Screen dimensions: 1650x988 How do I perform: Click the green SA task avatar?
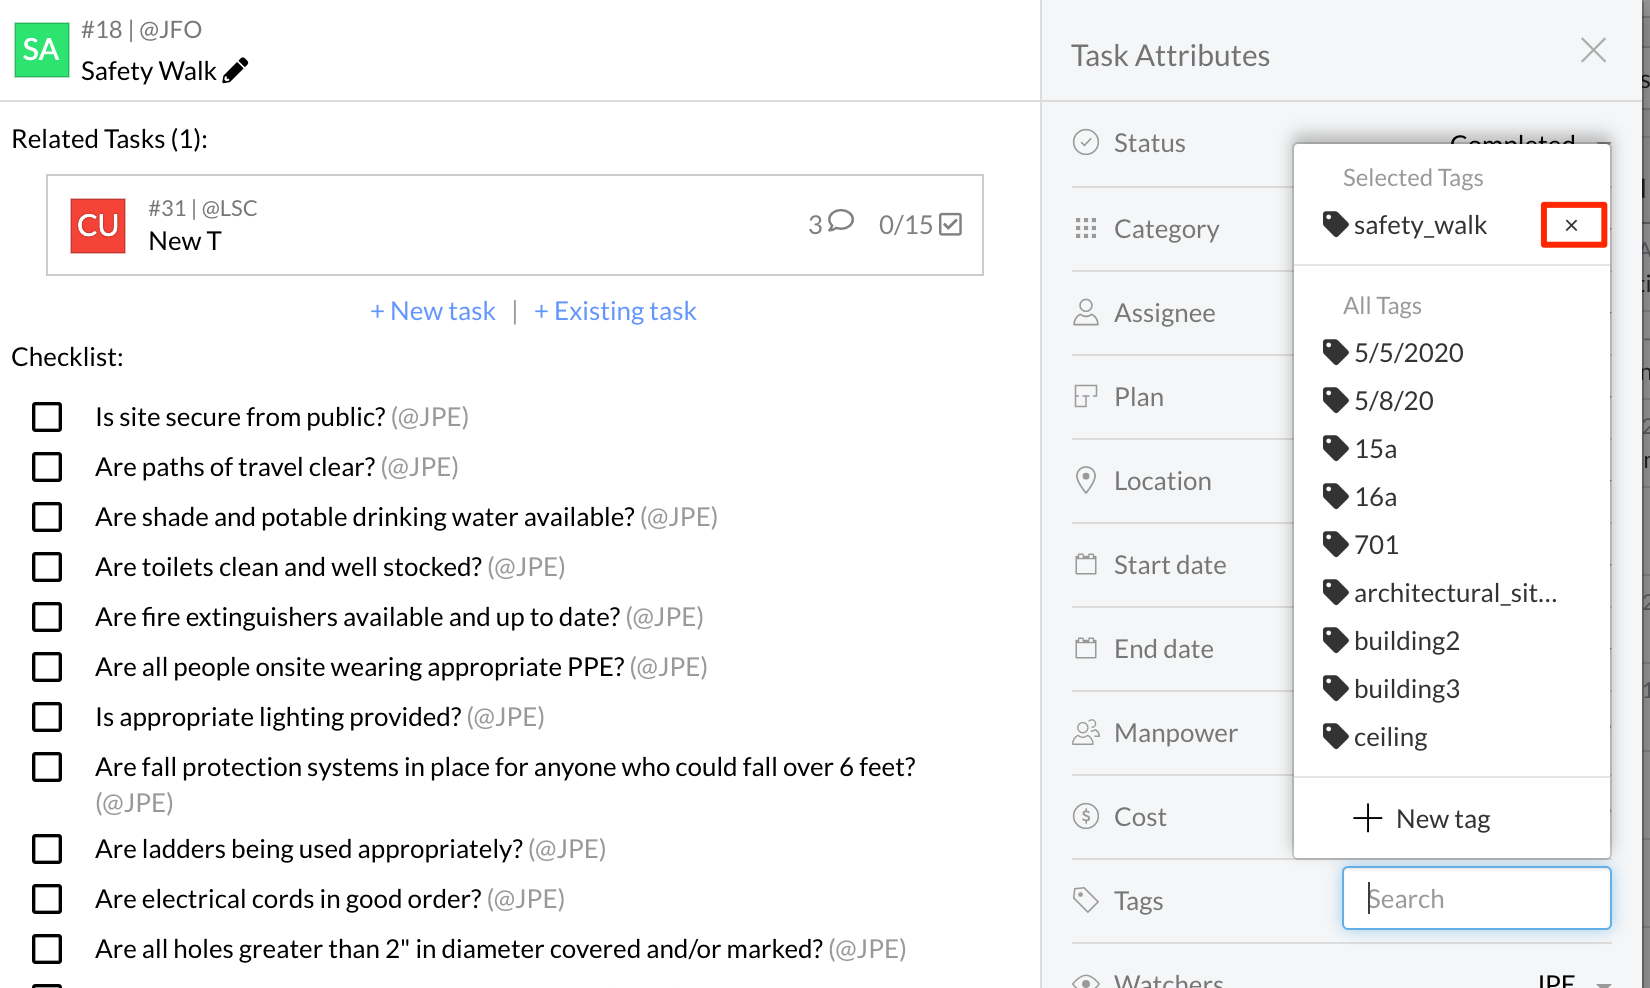pos(41,50)
